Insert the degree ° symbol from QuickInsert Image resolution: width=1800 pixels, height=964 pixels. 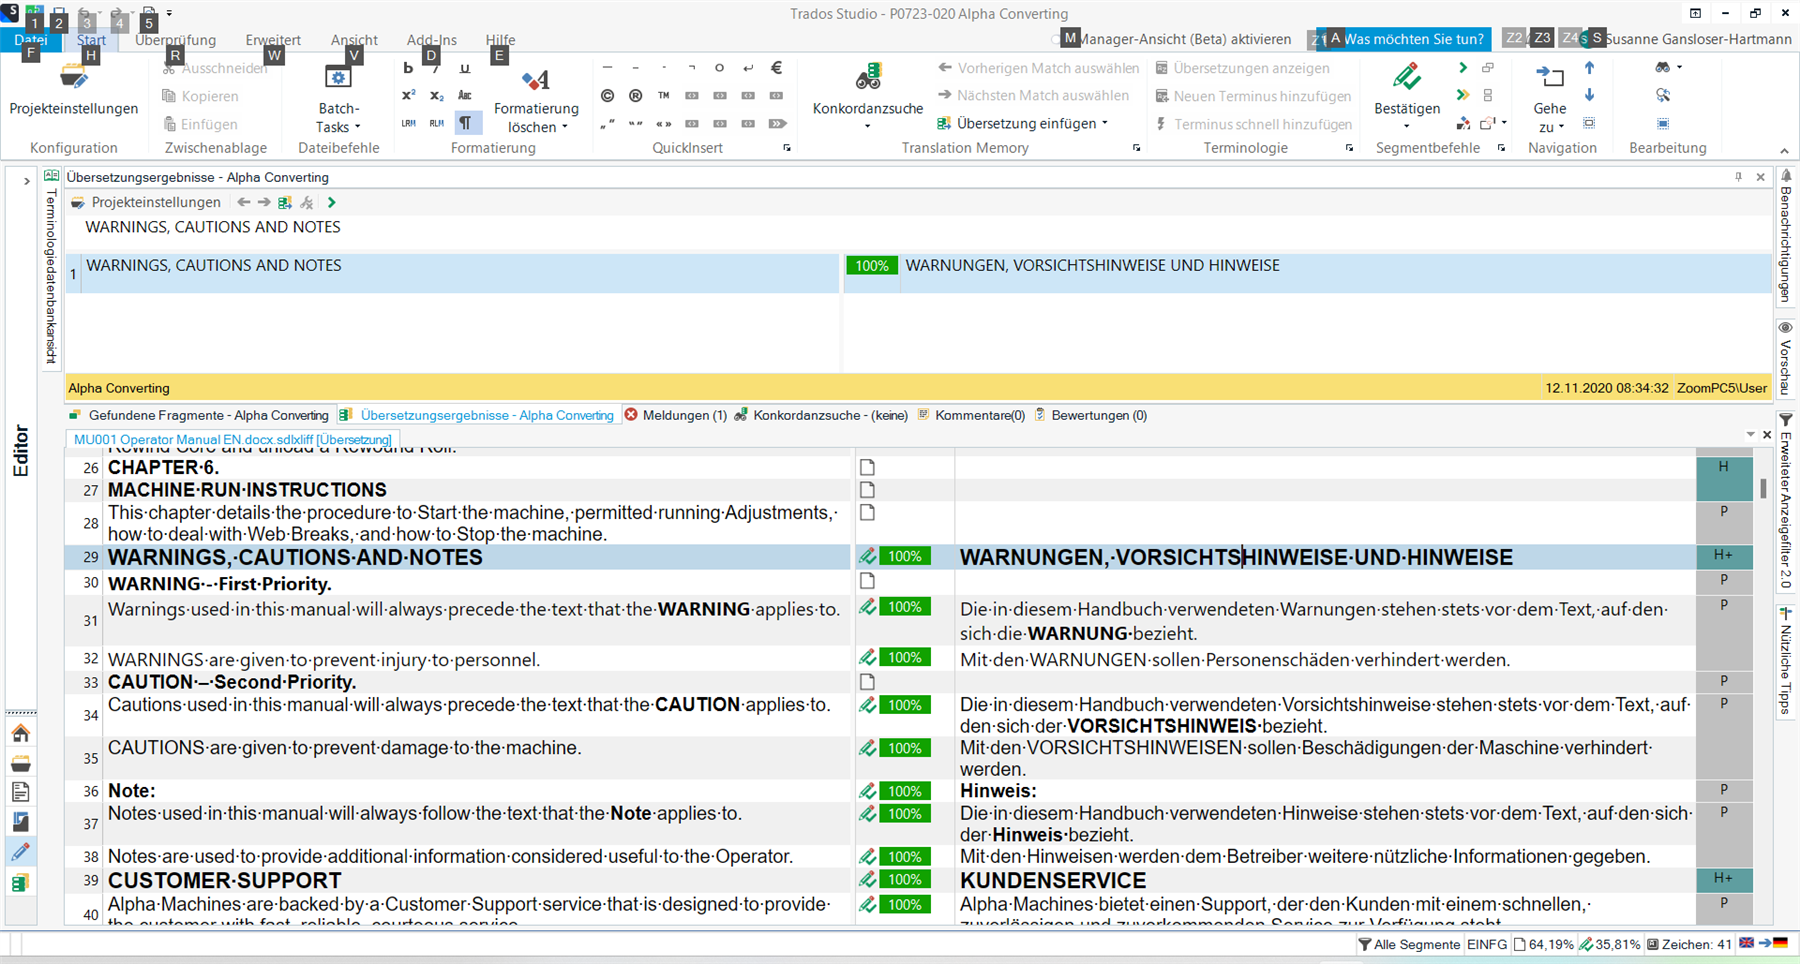point(719,68)
